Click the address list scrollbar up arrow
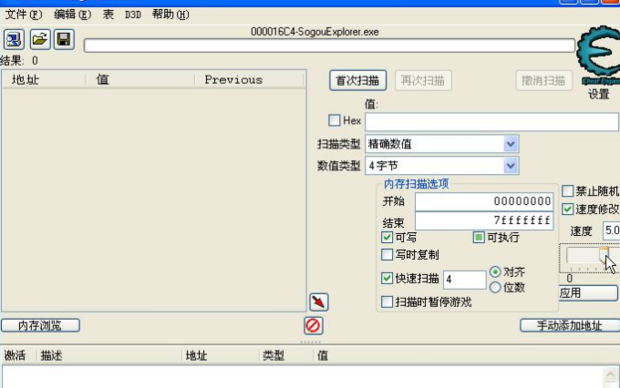Image resolution: width=620 pixels, height=388 pixels. point(610,374)
